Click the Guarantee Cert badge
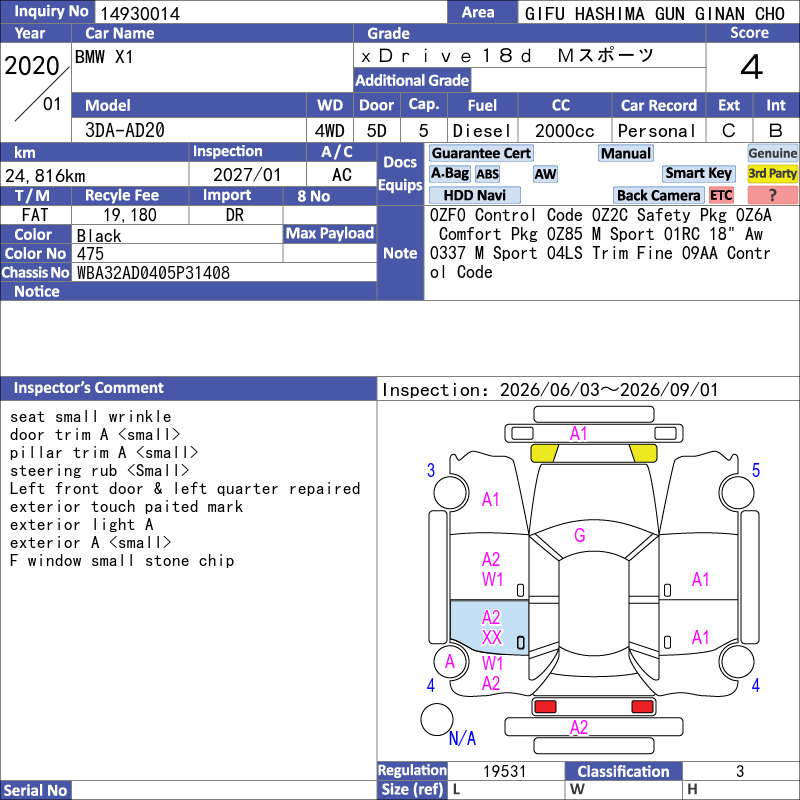 [x=481, y=153]
